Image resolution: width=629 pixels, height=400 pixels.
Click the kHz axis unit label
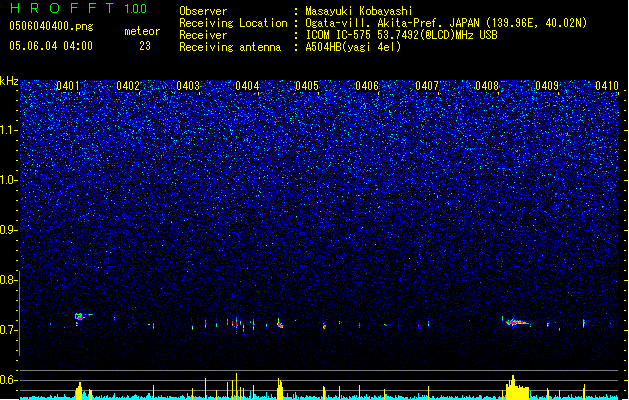pos(9,81)
